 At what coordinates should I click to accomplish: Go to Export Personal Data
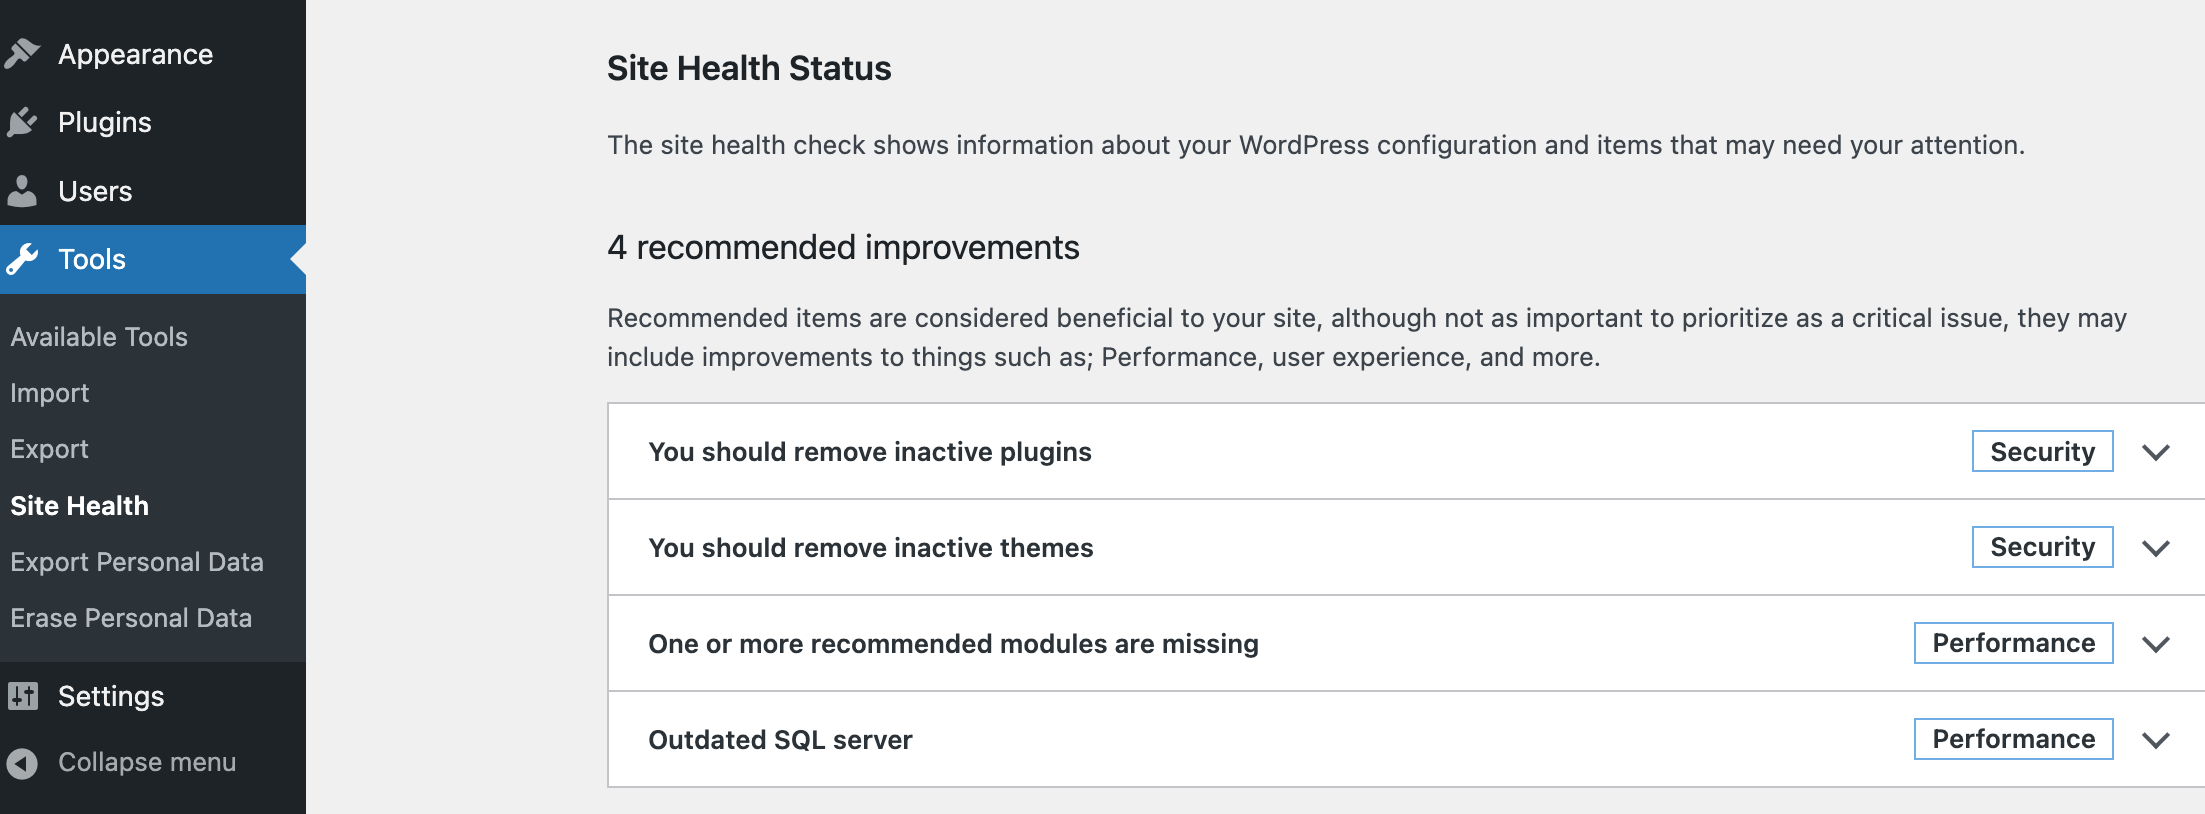137,562
